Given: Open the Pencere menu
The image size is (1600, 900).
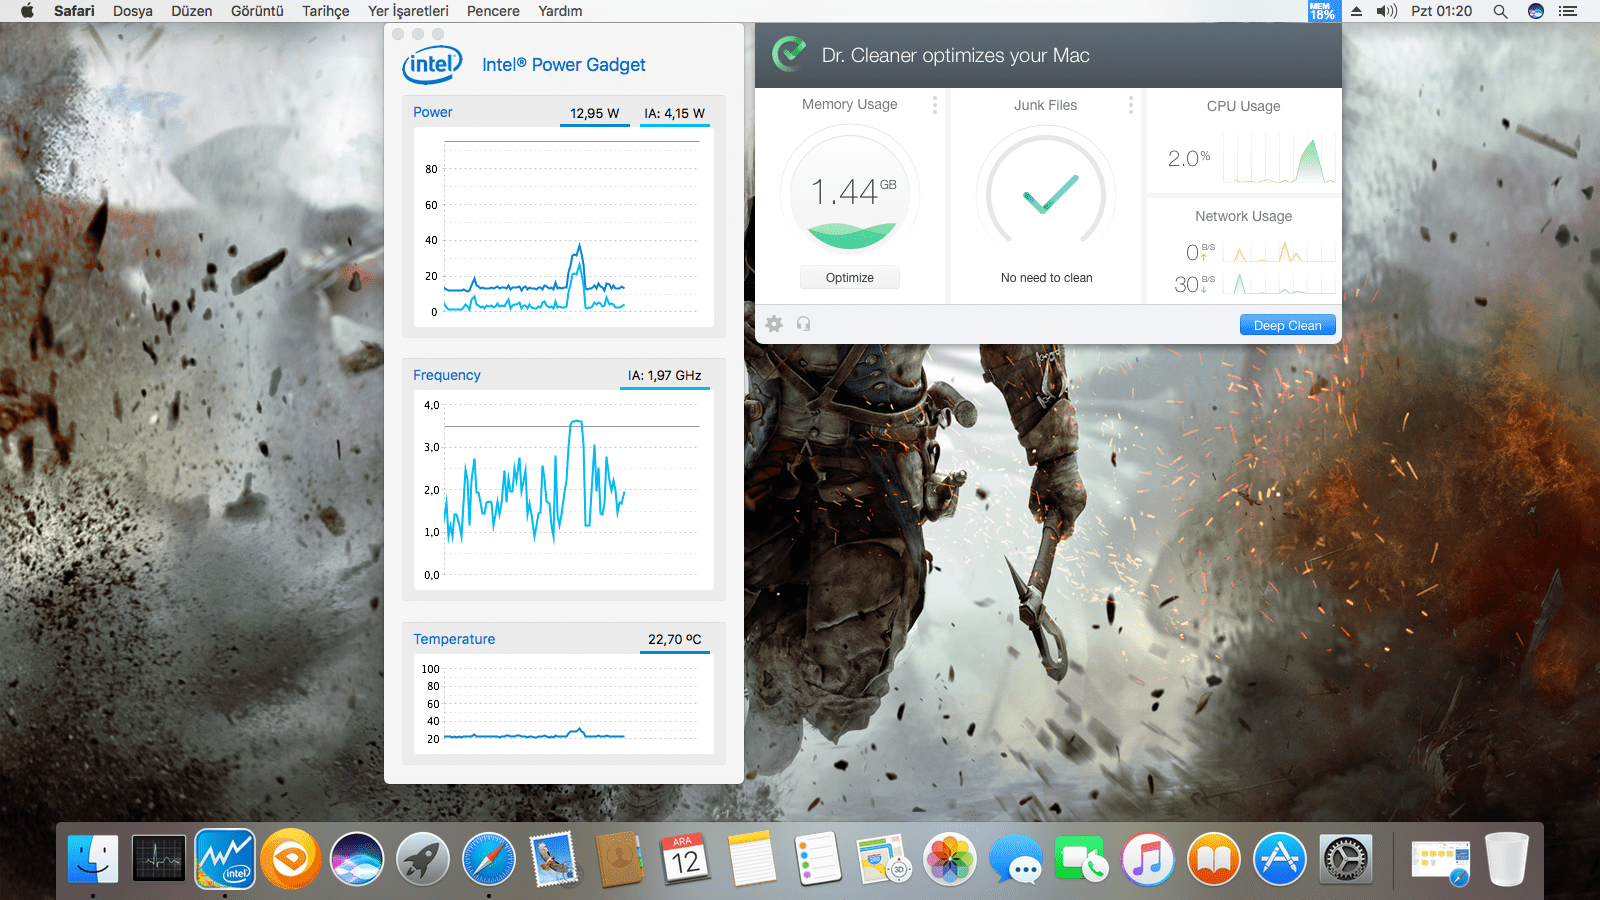Looking at the screenshot, I should tap(493, 11).
